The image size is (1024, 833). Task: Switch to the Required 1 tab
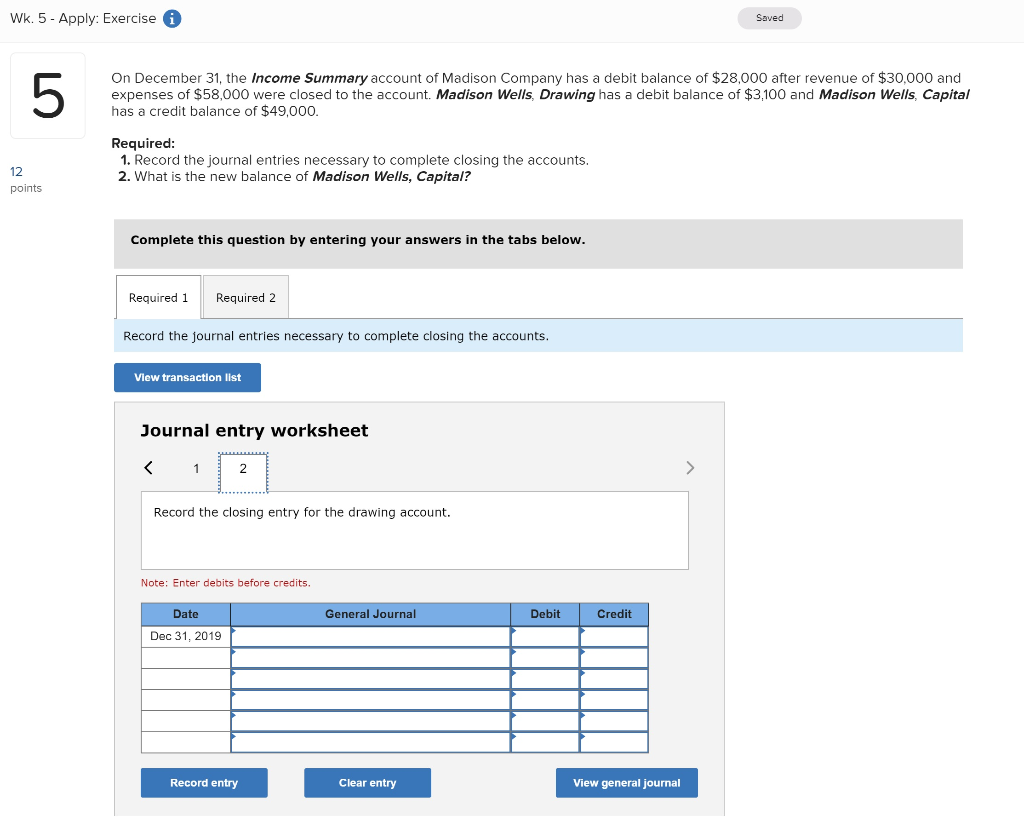point(157,296)
